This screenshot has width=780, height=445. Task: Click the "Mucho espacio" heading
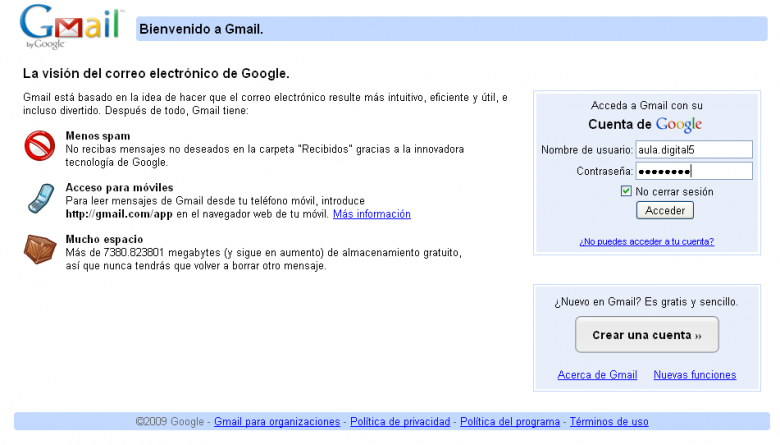click(x=104, y=239)
